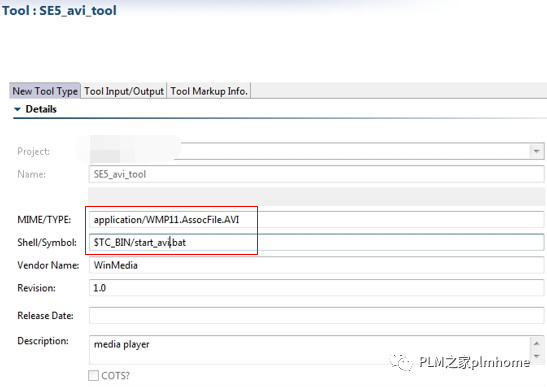
Task: Enable the COTS? checkbox
Action: point(93,376)
